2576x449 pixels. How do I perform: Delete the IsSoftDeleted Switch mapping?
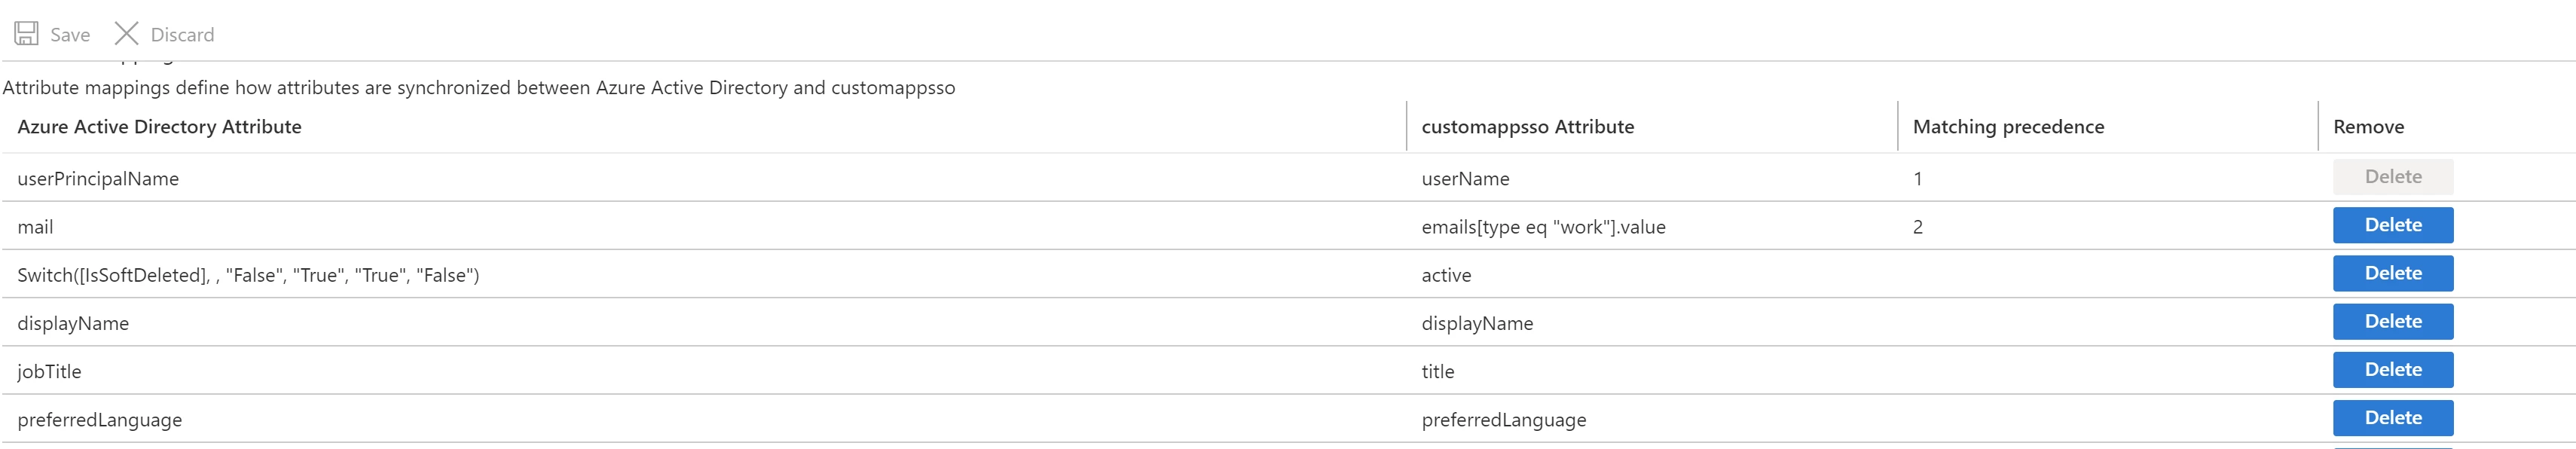tap(2392, 273)
